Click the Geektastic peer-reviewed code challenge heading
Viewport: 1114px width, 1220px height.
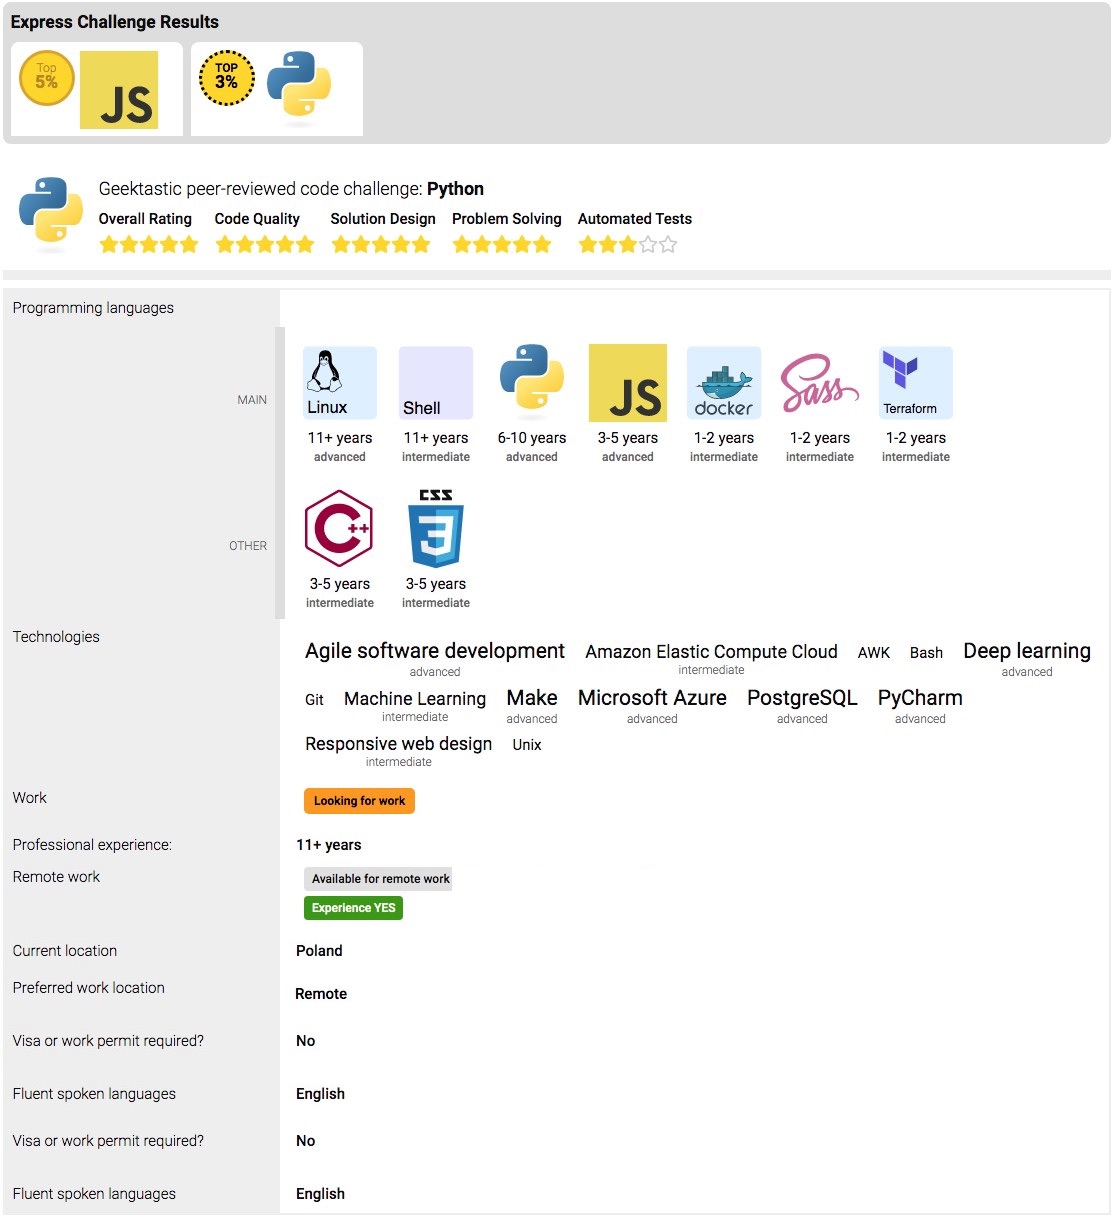pos(291,189)
